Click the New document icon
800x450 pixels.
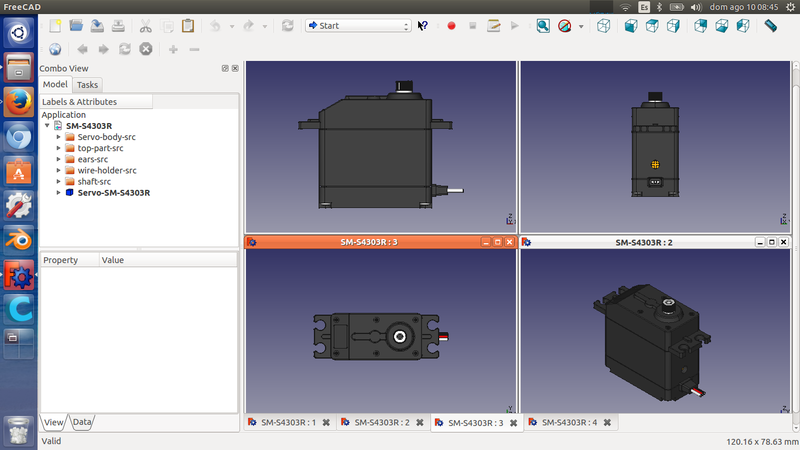point(55,26)
